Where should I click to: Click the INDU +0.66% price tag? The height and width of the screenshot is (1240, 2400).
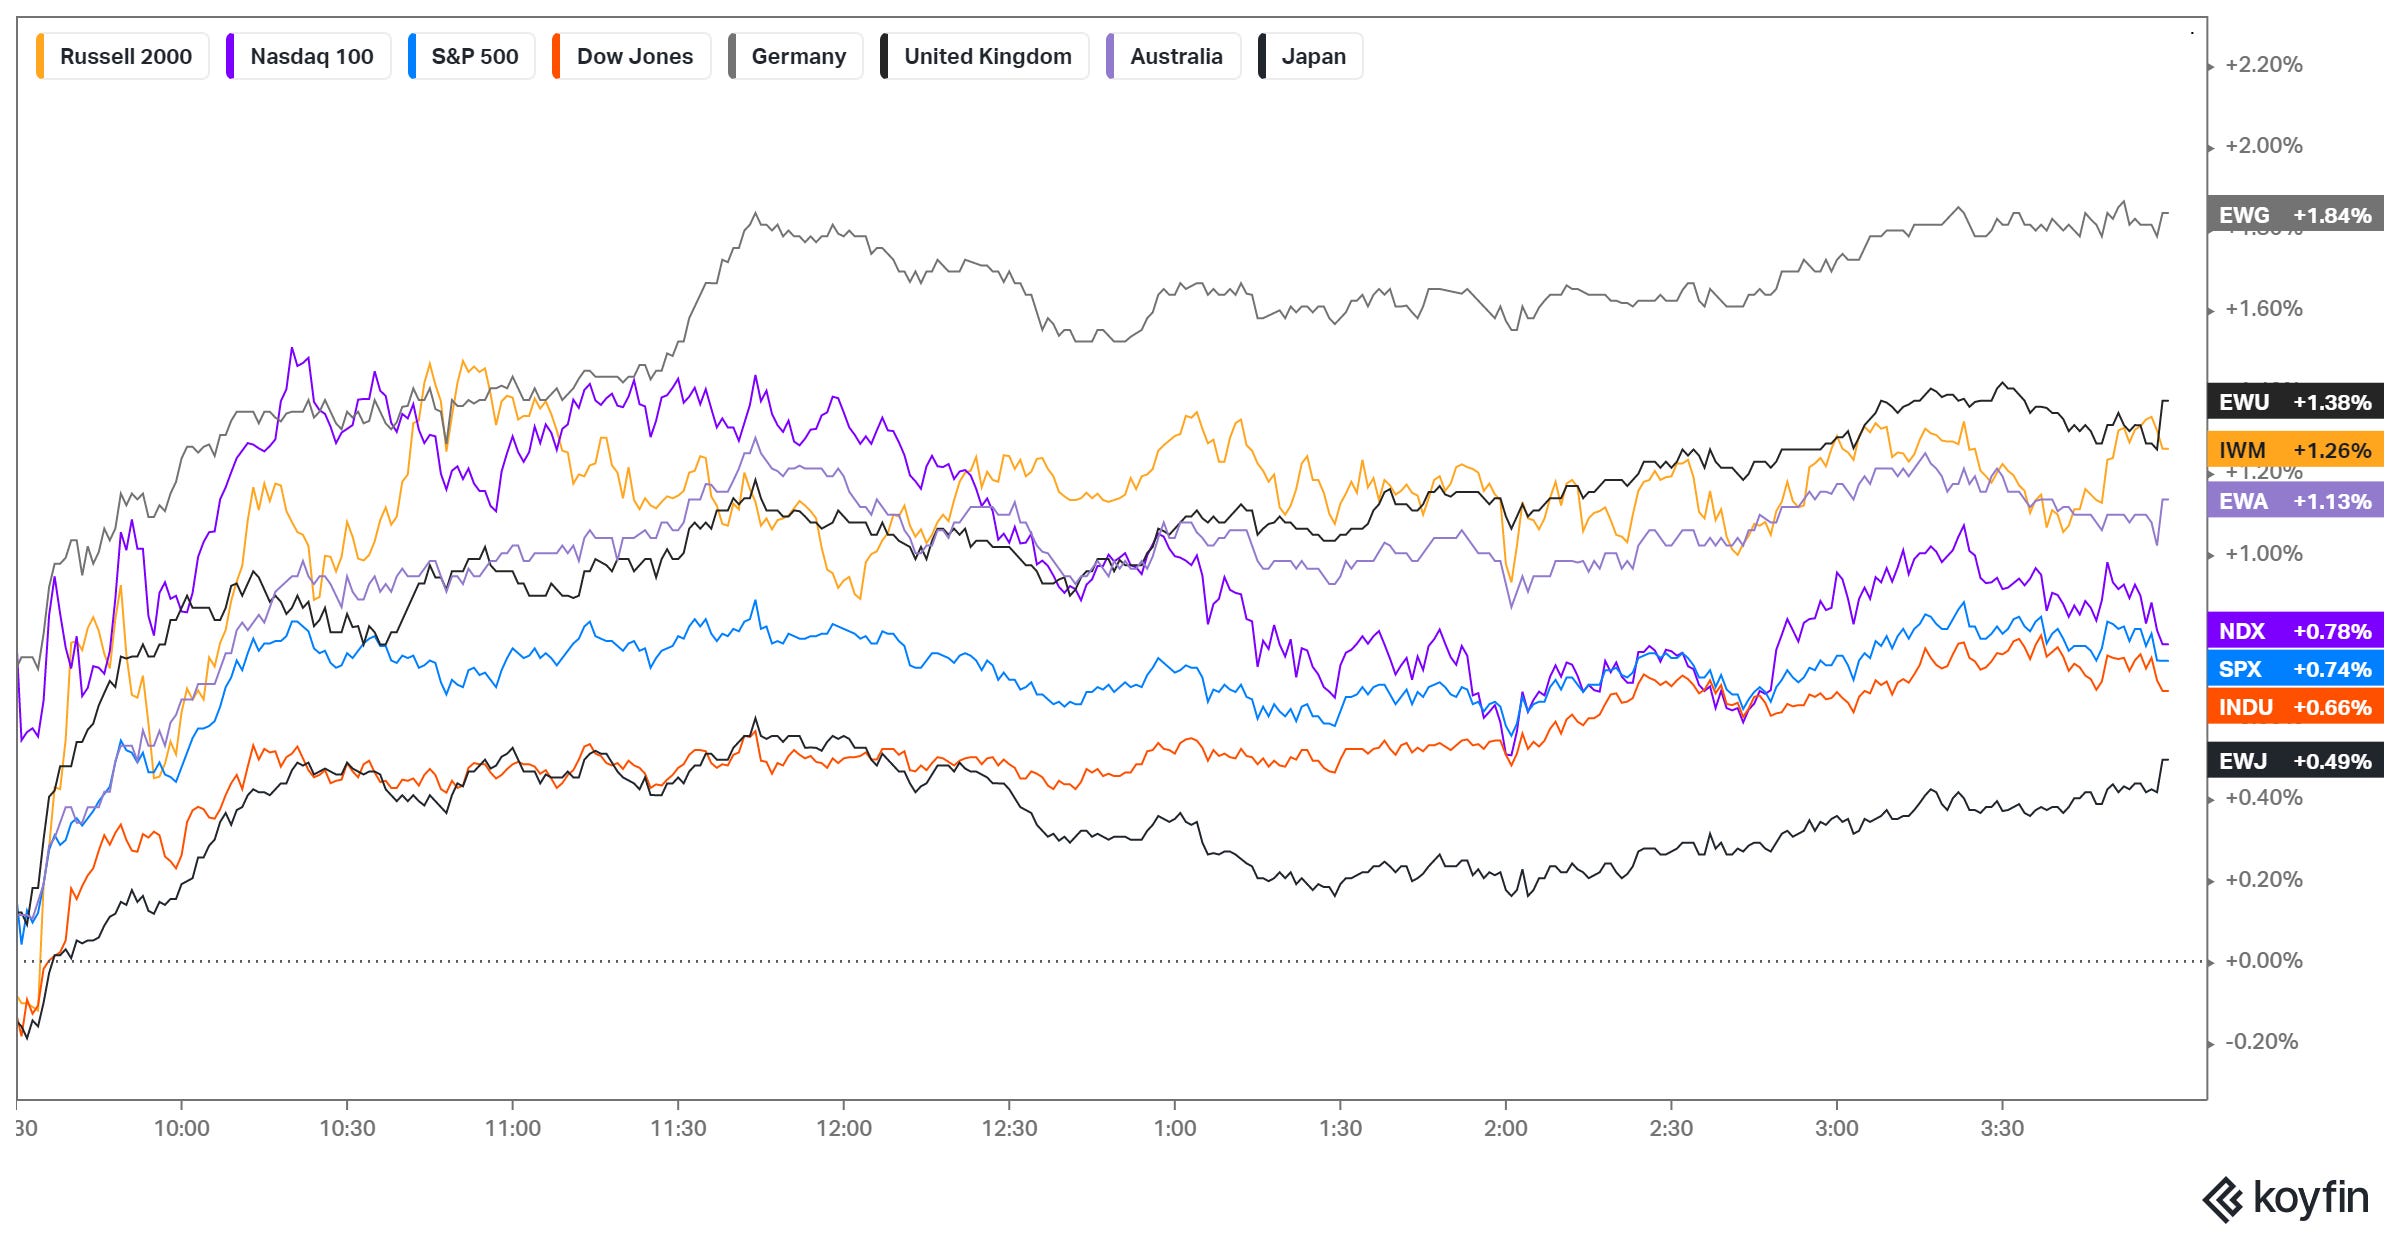tap(2295, 707)
